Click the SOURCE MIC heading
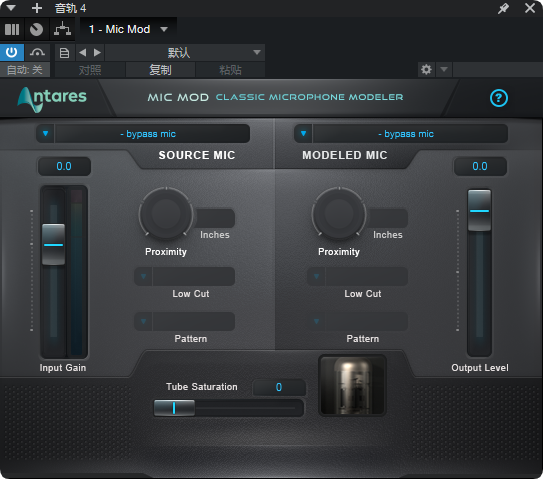The image size is (543, 479). pyautogui.click(x=197, y=155)
